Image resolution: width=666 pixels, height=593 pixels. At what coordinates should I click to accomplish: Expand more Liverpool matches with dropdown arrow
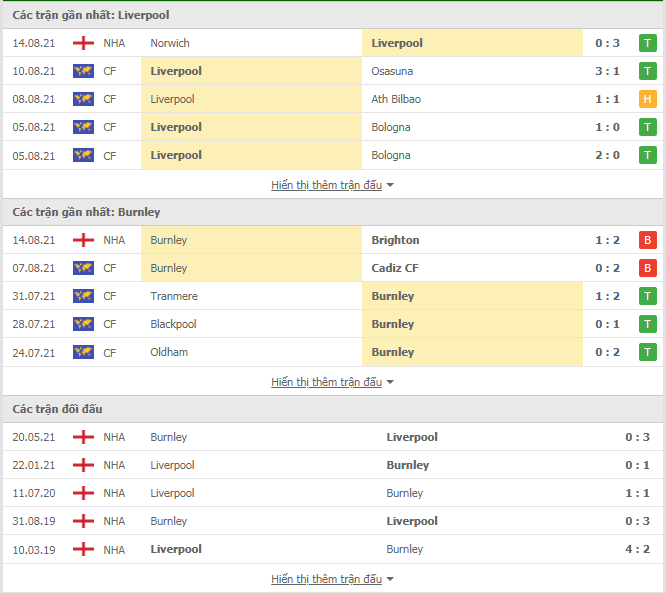pyautogui.click(x=332, y=185)
